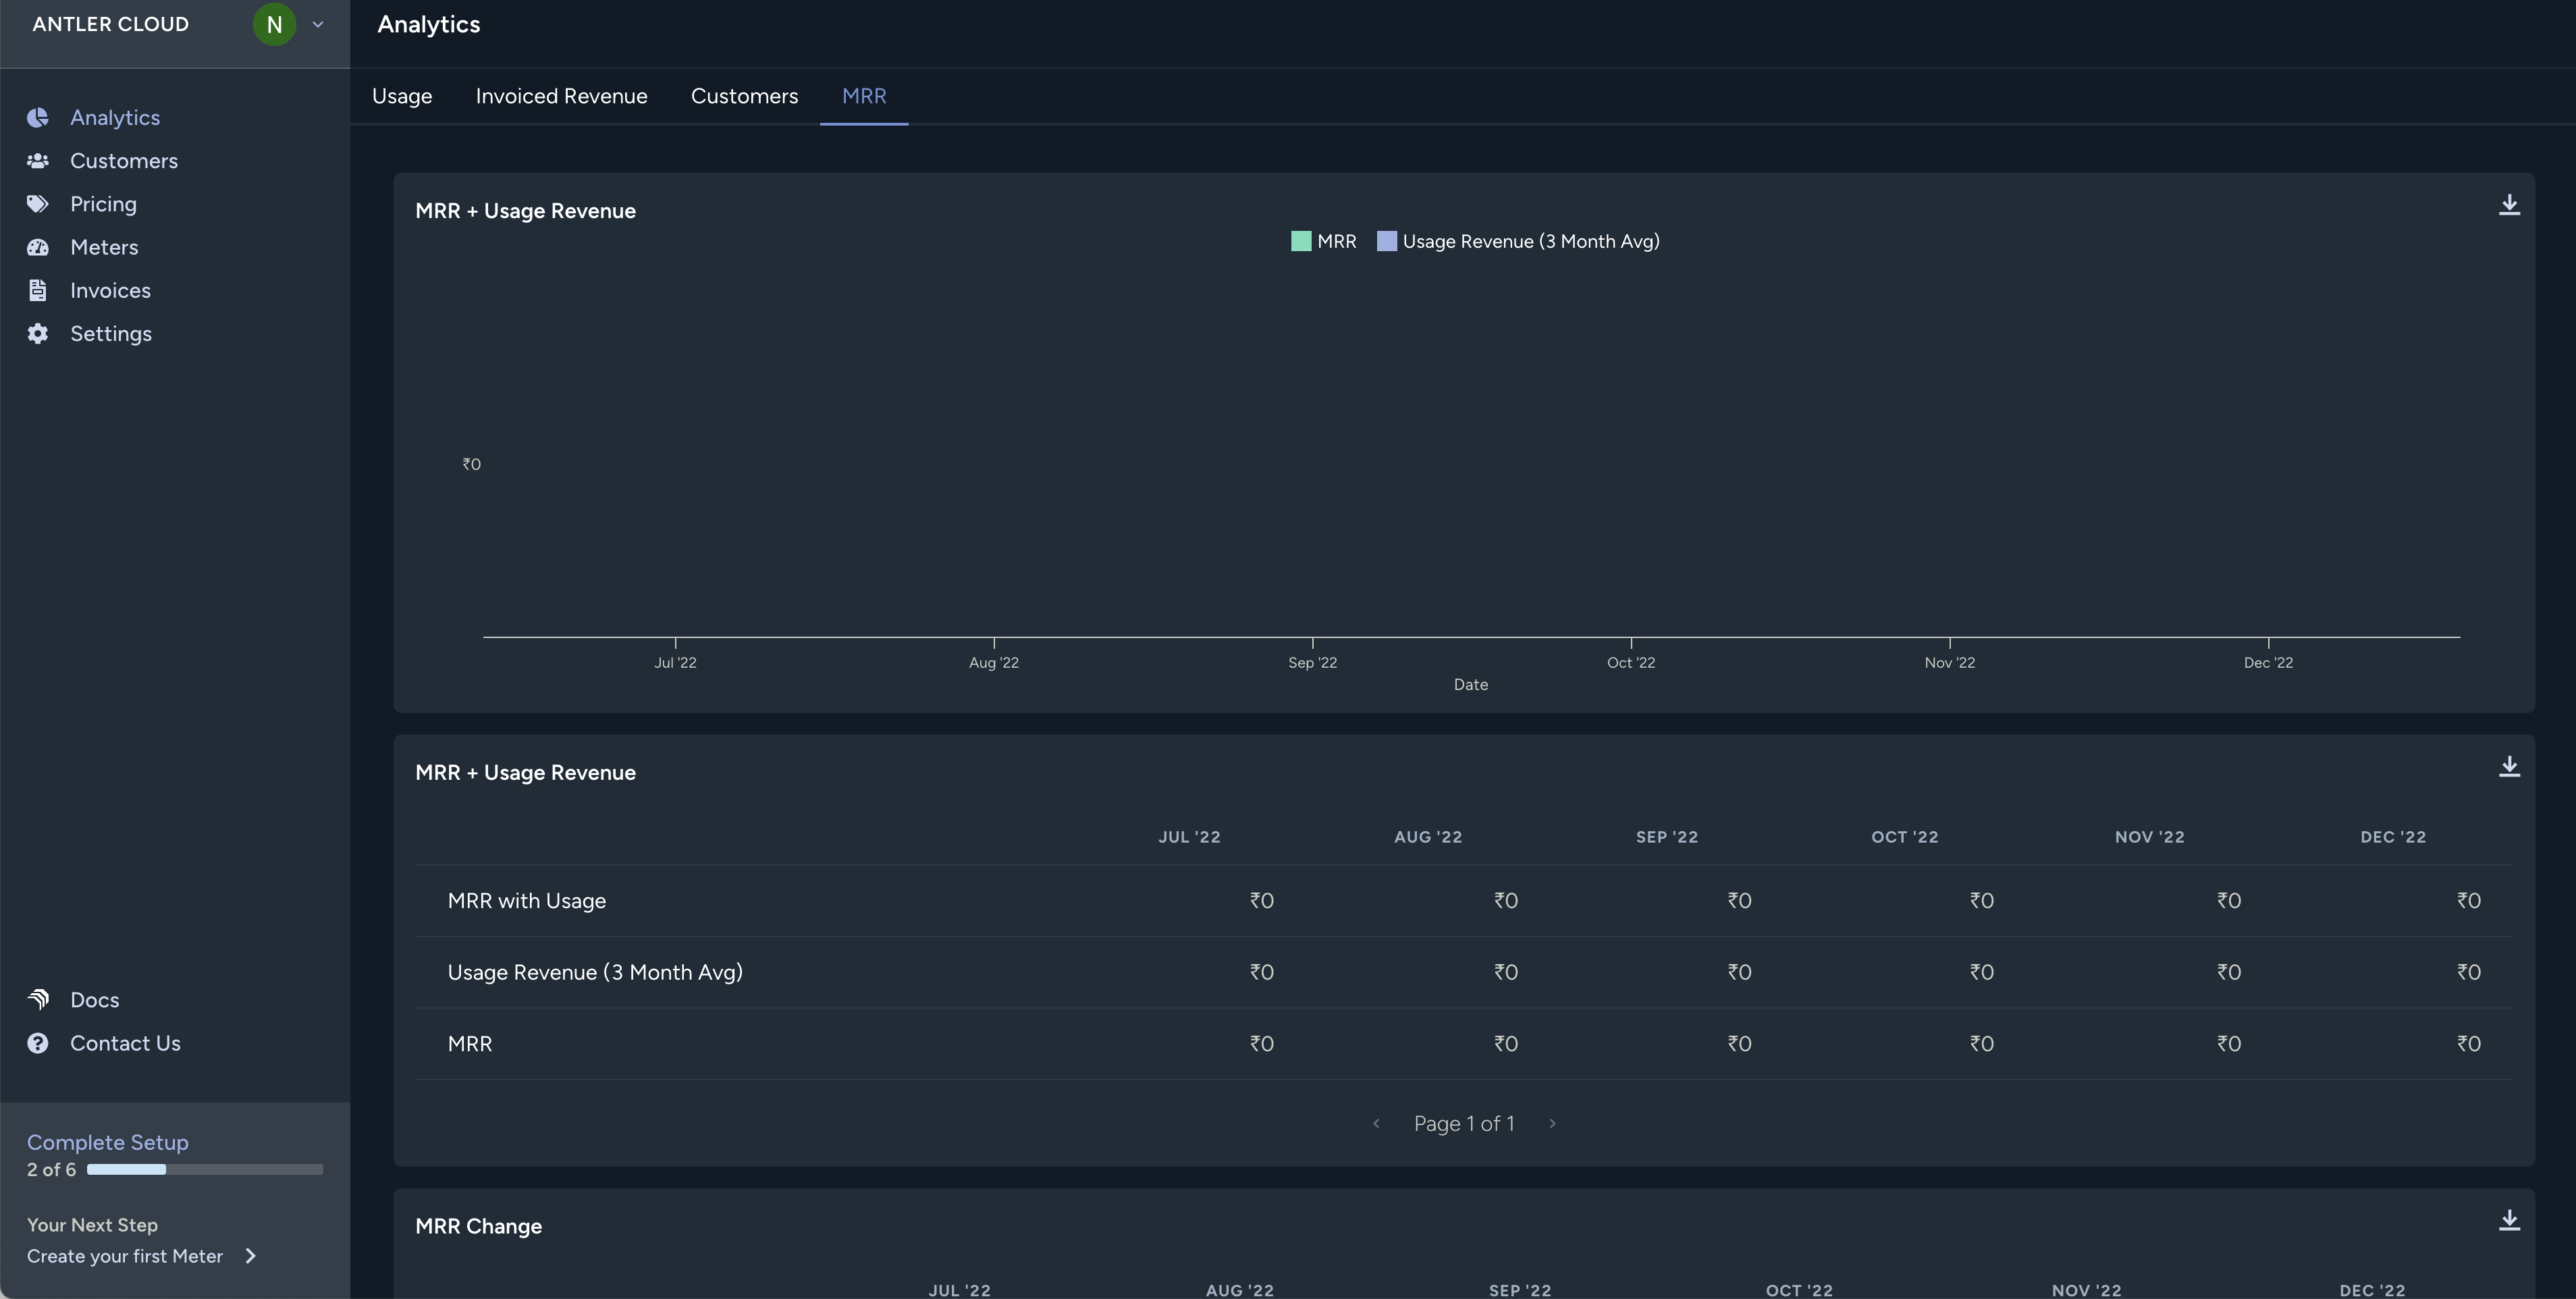The image size is (2576, 1299).
Task: Click the Pricing tags icon
Action: tap(38, 204)
